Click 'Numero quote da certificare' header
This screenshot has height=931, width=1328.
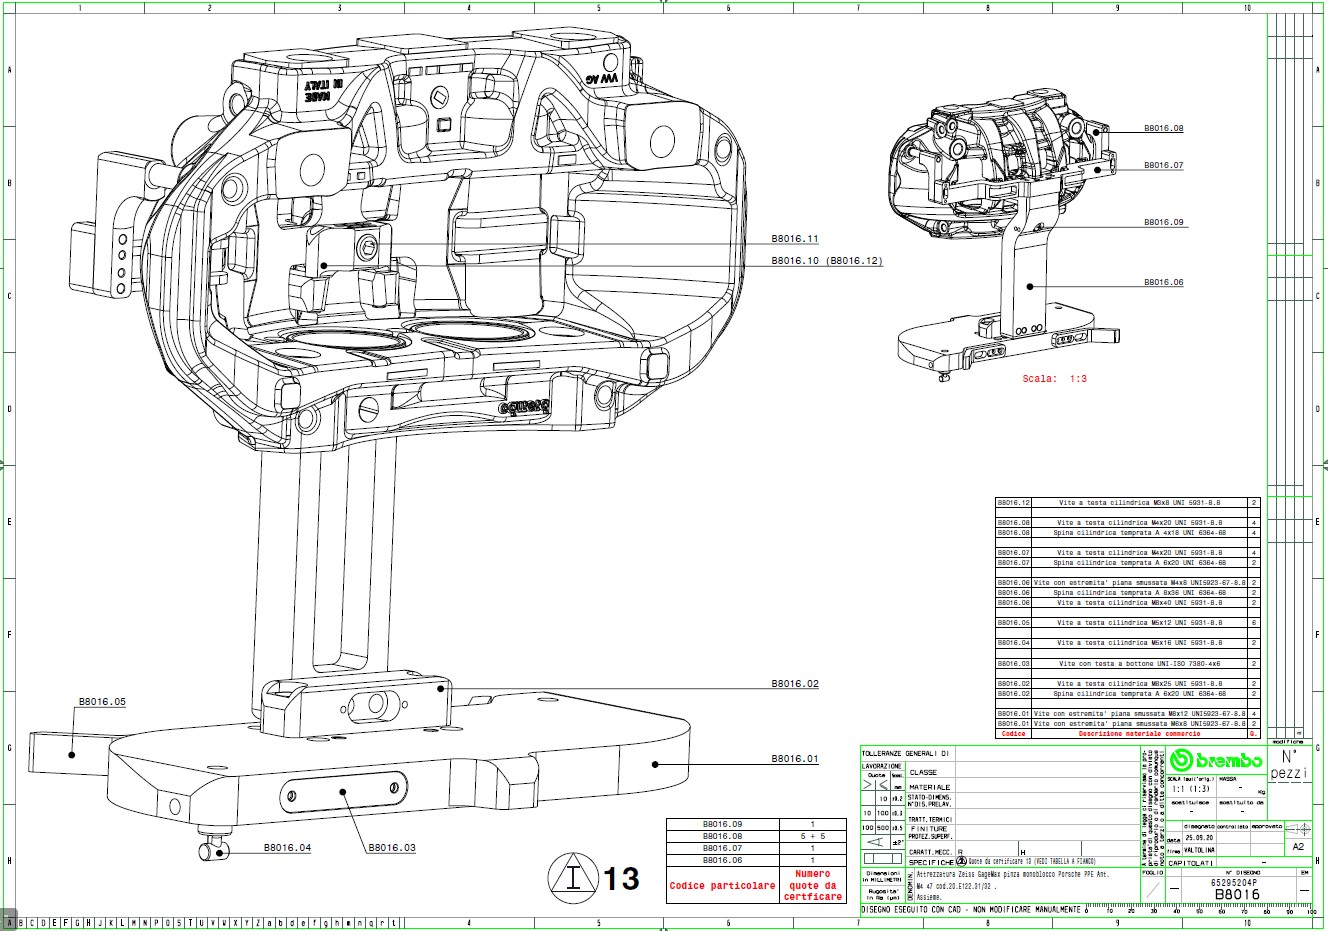812,886
